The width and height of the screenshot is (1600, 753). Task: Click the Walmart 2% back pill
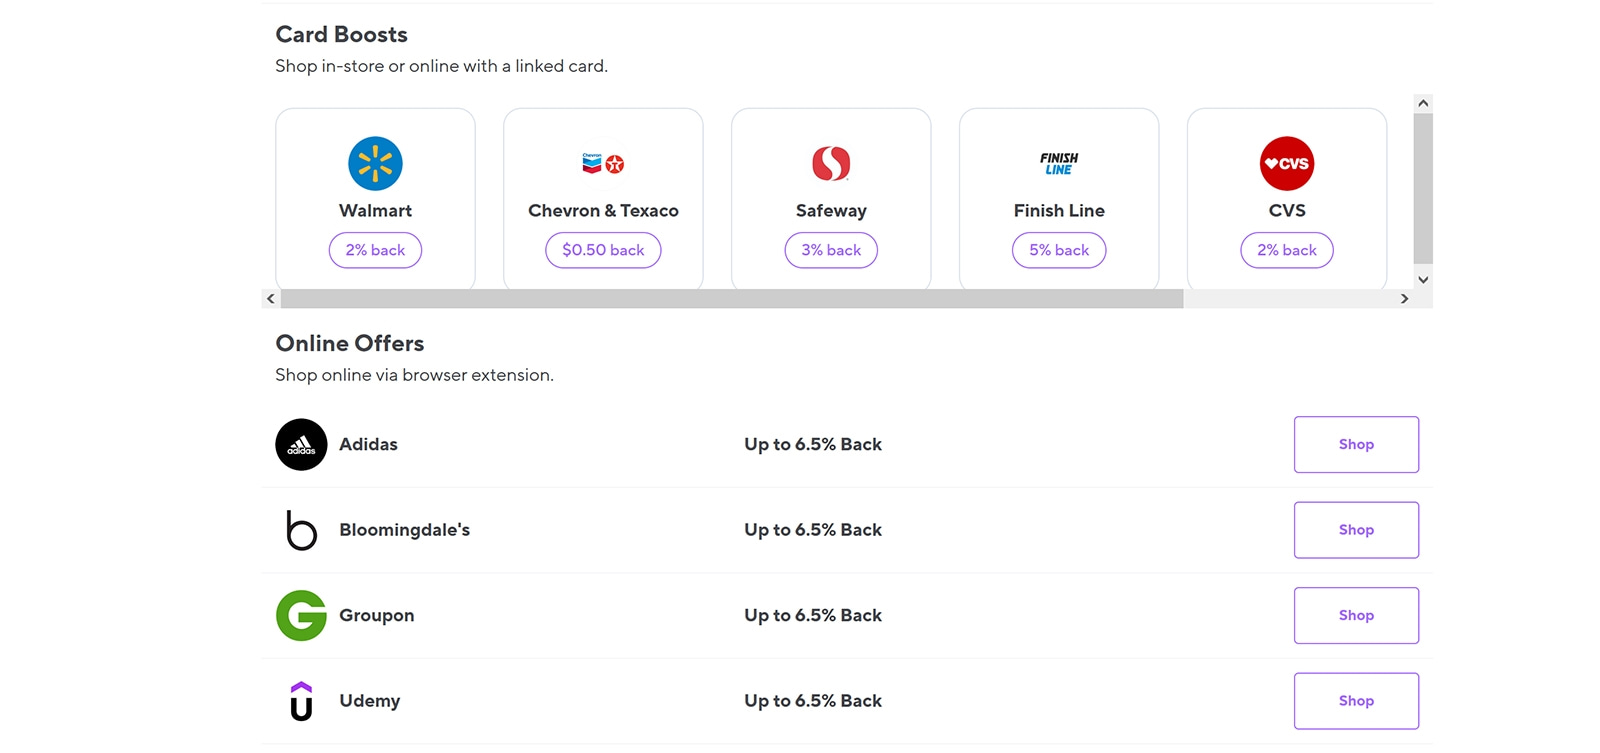click(375, 250)
